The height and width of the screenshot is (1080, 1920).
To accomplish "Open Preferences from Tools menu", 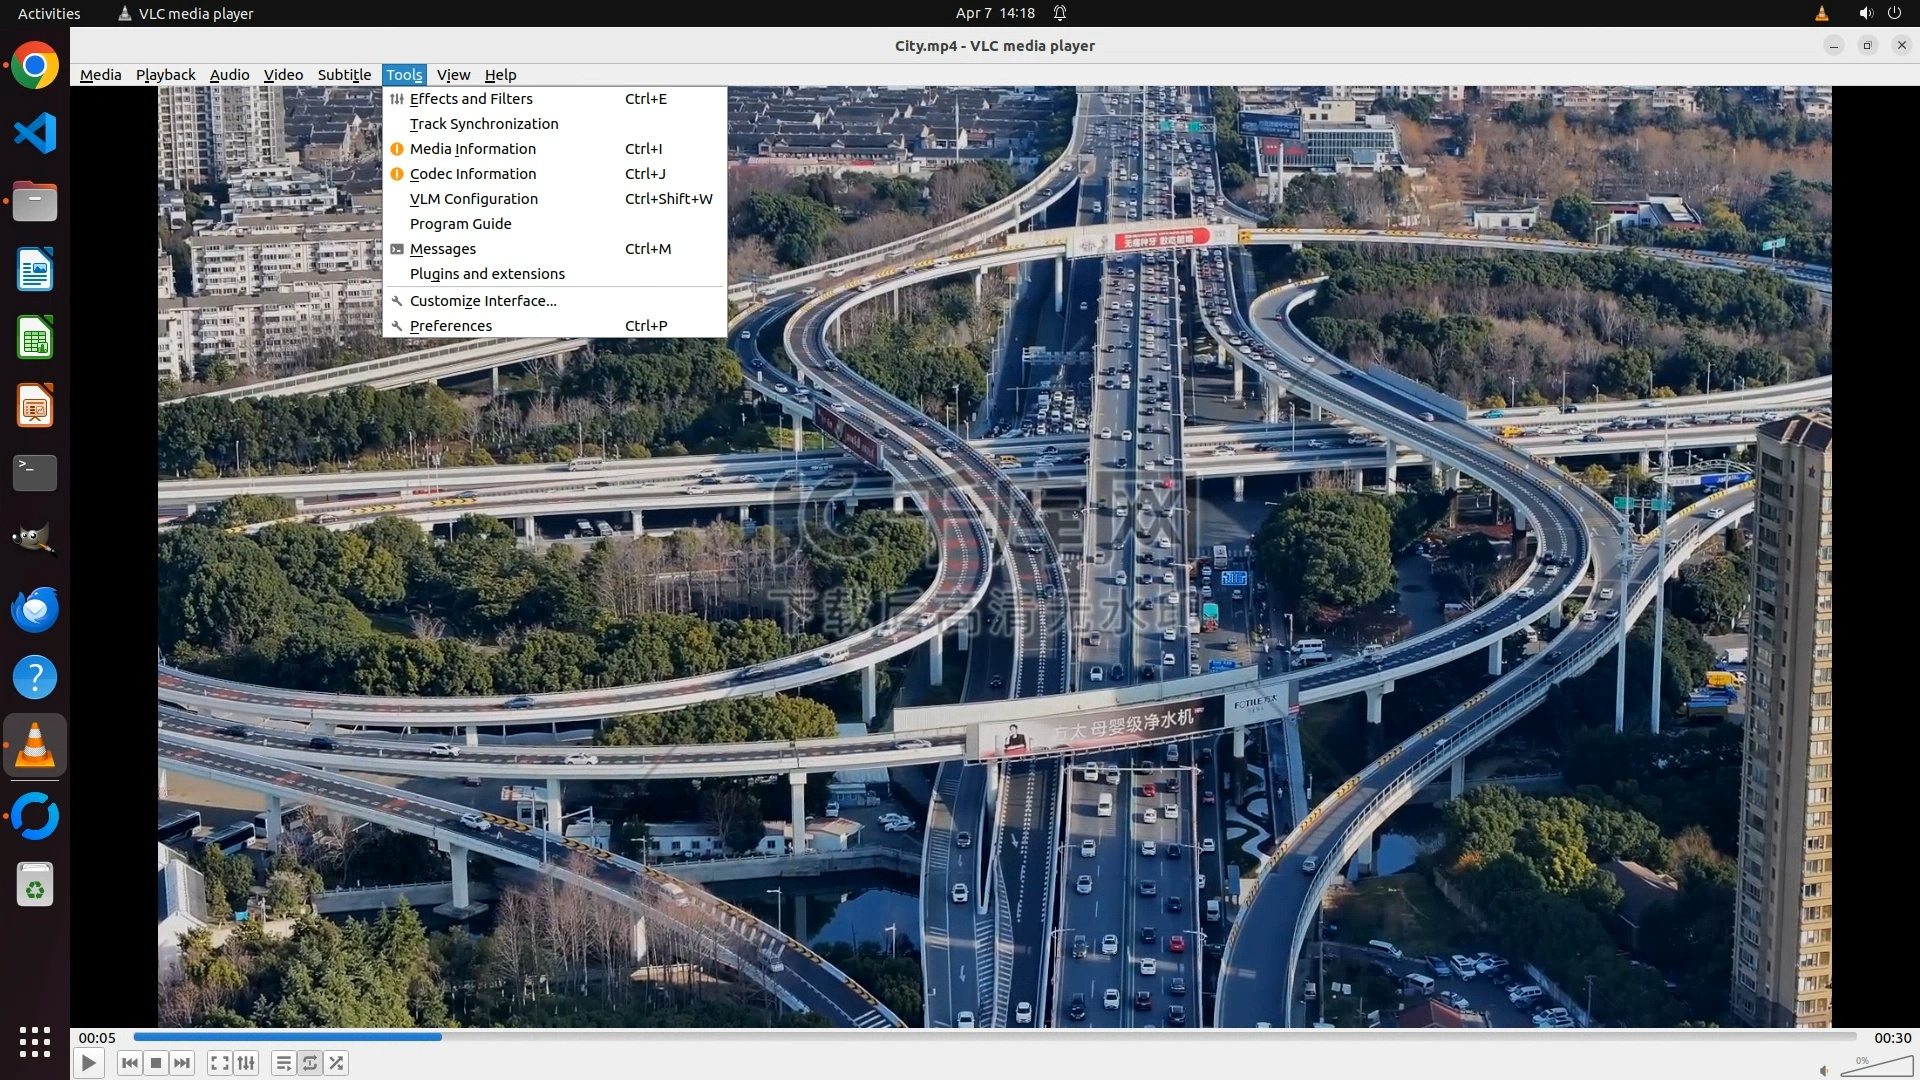I will [x=451, y=326].
